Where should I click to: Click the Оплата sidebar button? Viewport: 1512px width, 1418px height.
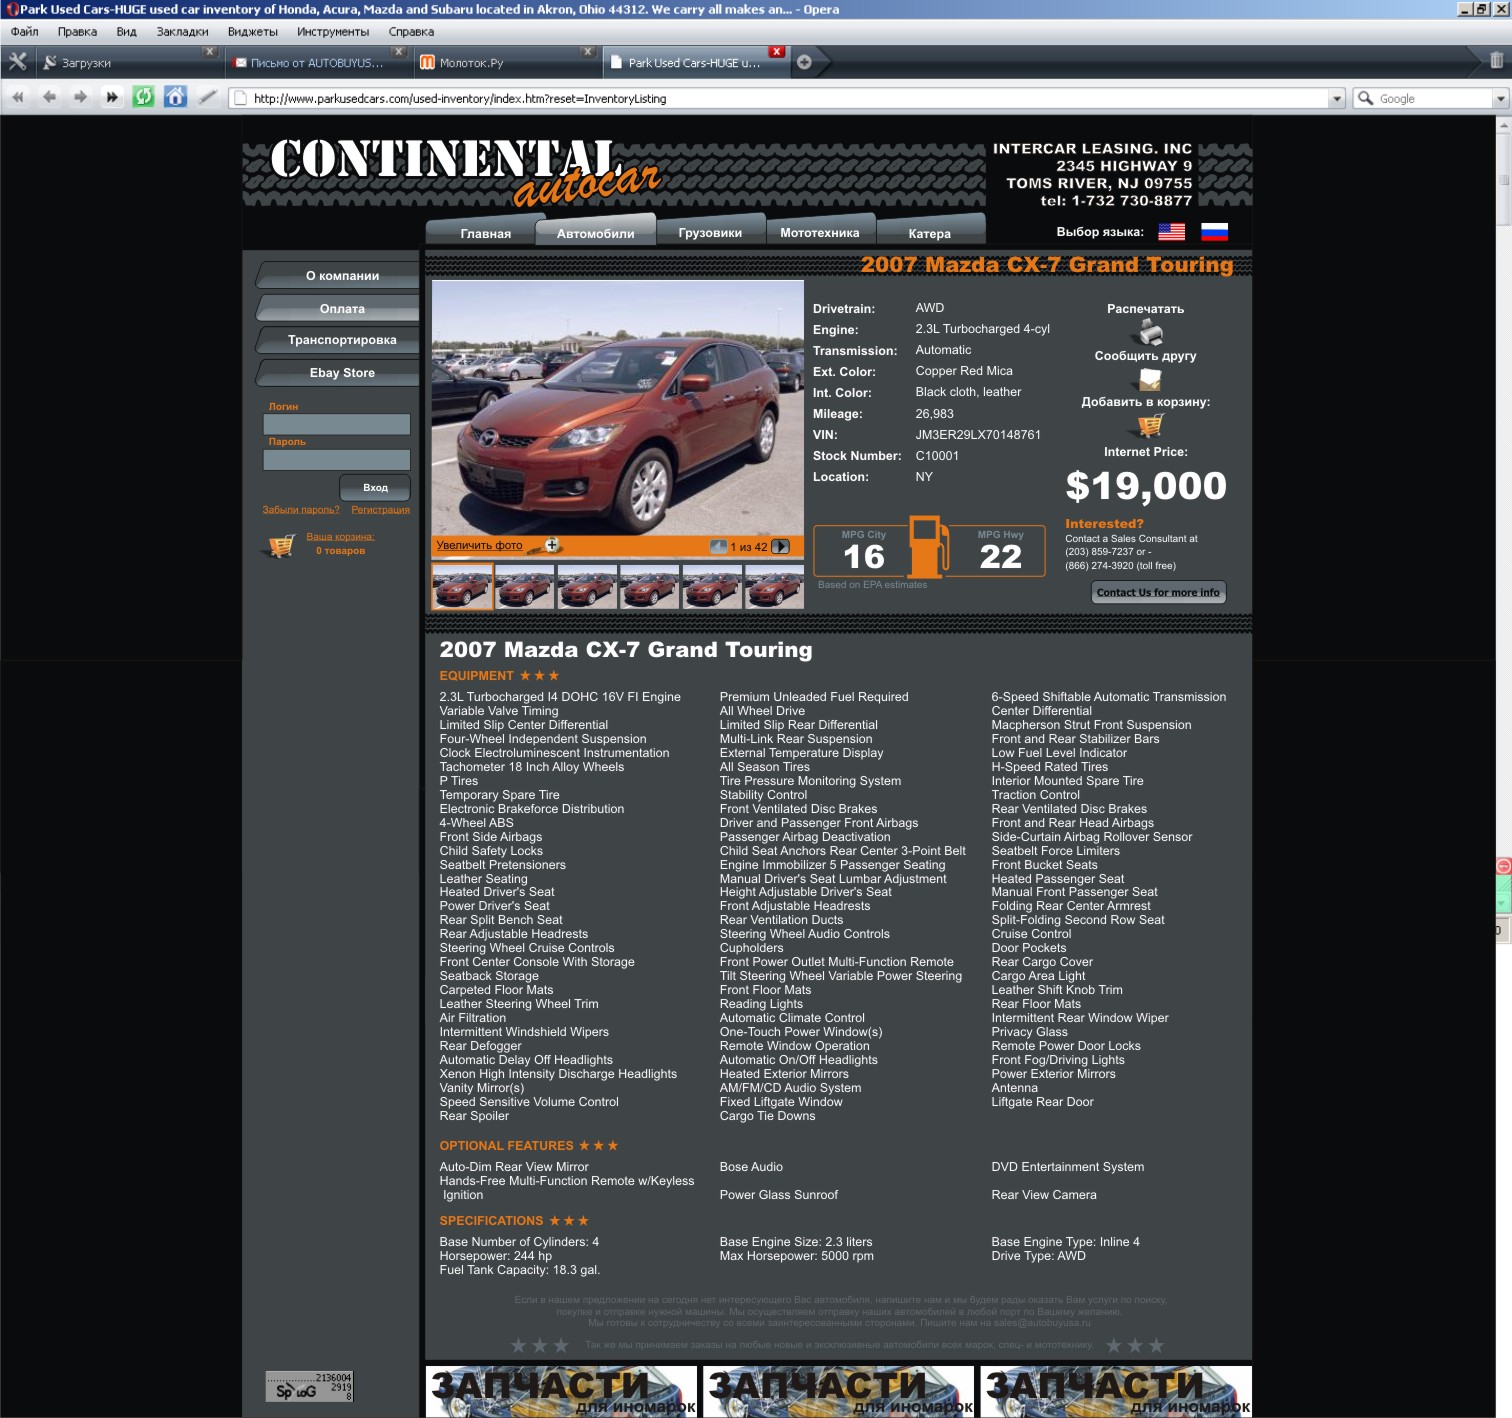click(x=339, y=309)
